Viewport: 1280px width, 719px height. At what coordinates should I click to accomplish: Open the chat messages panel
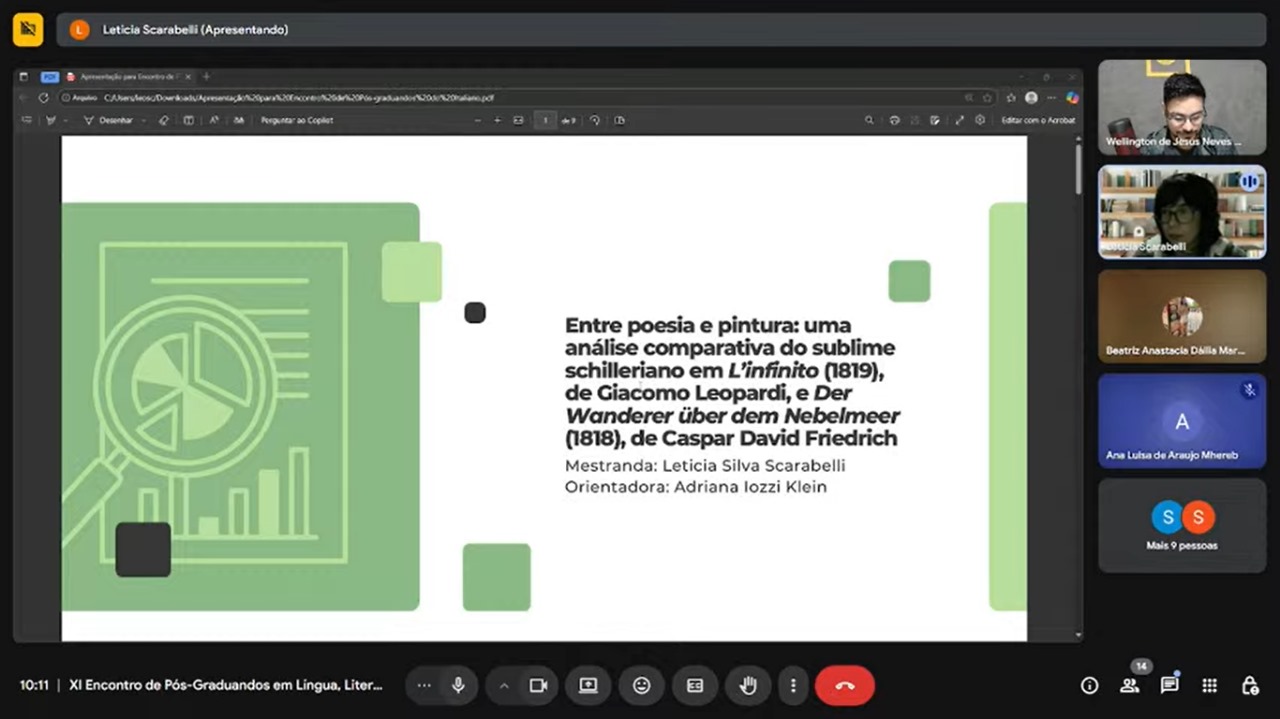click(x=1169, y=685)
